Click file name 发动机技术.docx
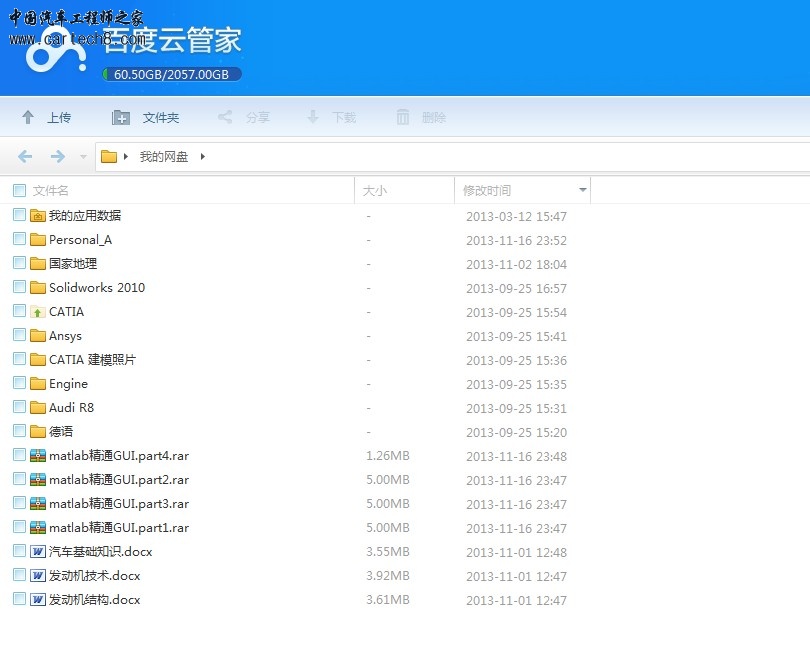The width and height of the screenshot is (810, 653). pyautogui.click(x=95, y=576)
